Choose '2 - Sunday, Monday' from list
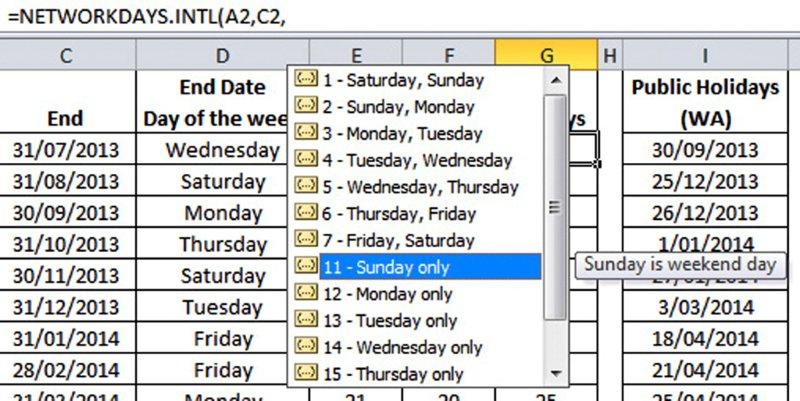This screenshot has width=800, height=401. (x=398, y=107)
